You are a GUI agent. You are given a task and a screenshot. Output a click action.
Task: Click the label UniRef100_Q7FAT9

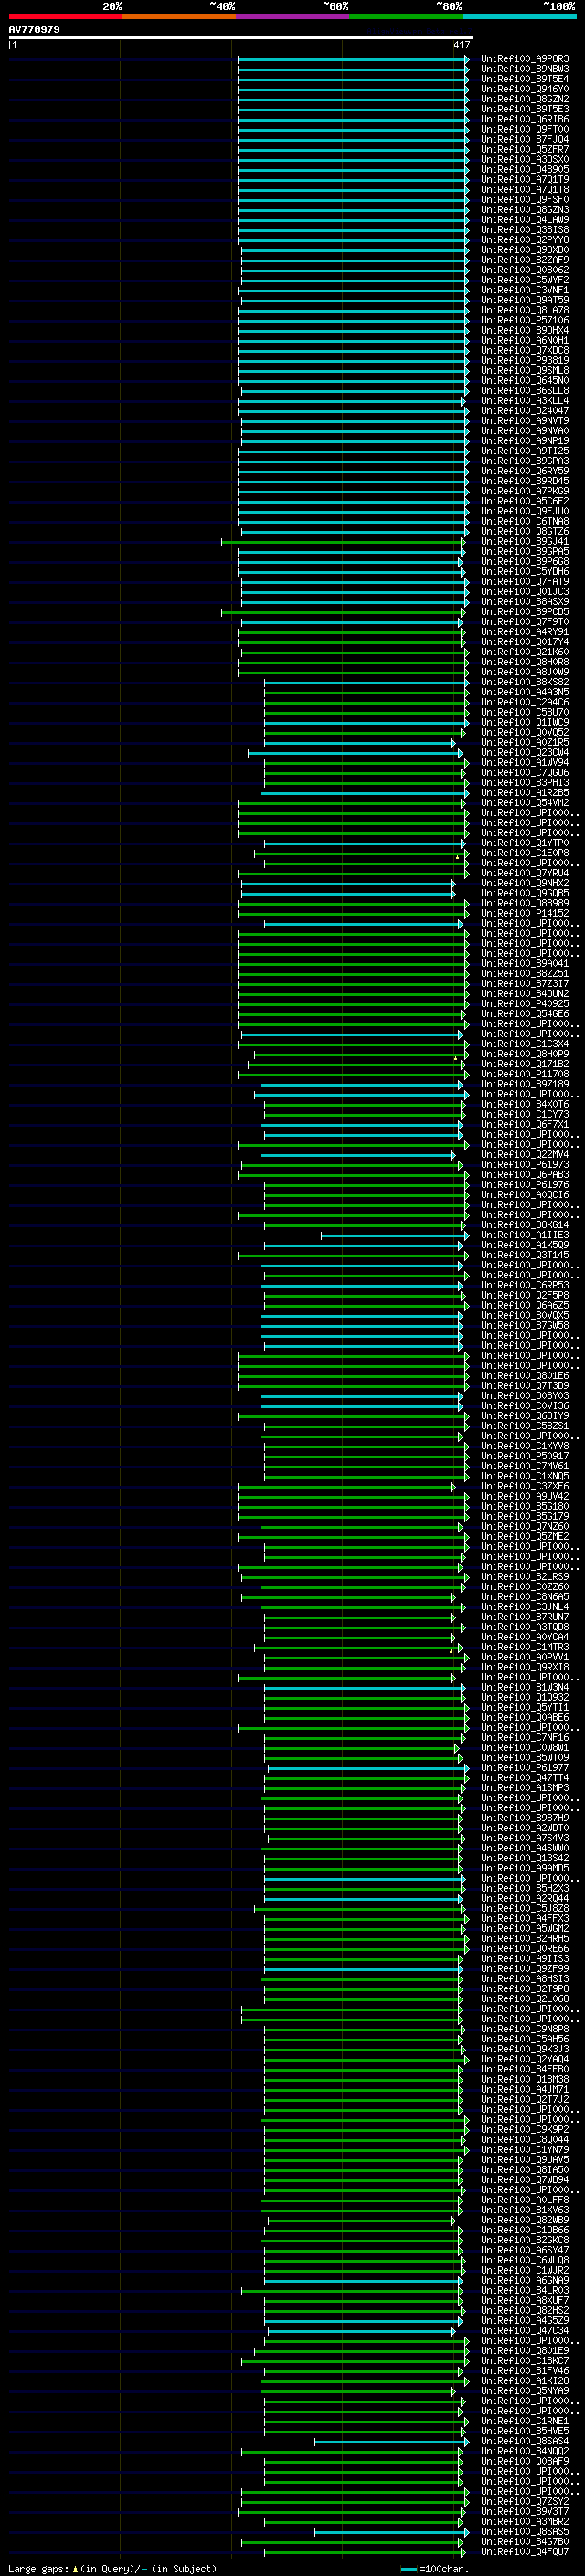tap(525, 582)
